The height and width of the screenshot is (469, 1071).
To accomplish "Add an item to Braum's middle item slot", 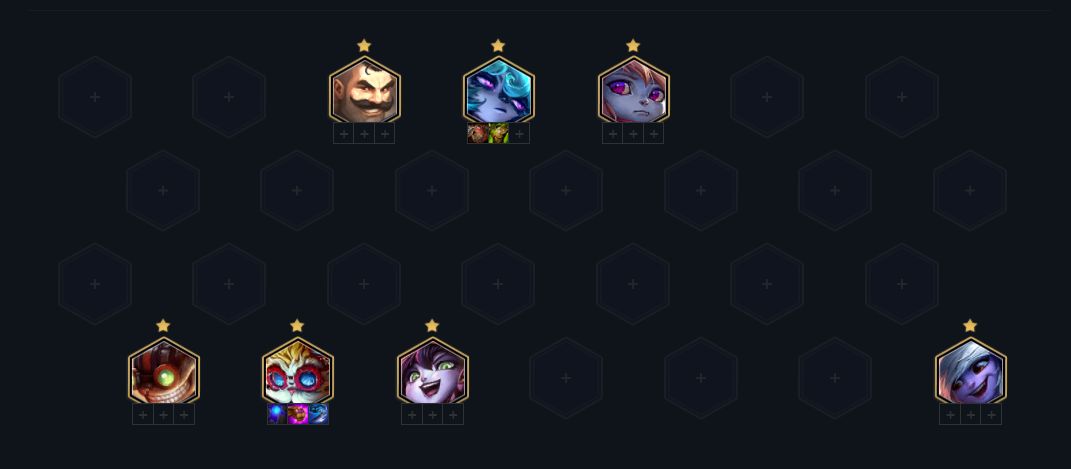I will click(364, 134).
